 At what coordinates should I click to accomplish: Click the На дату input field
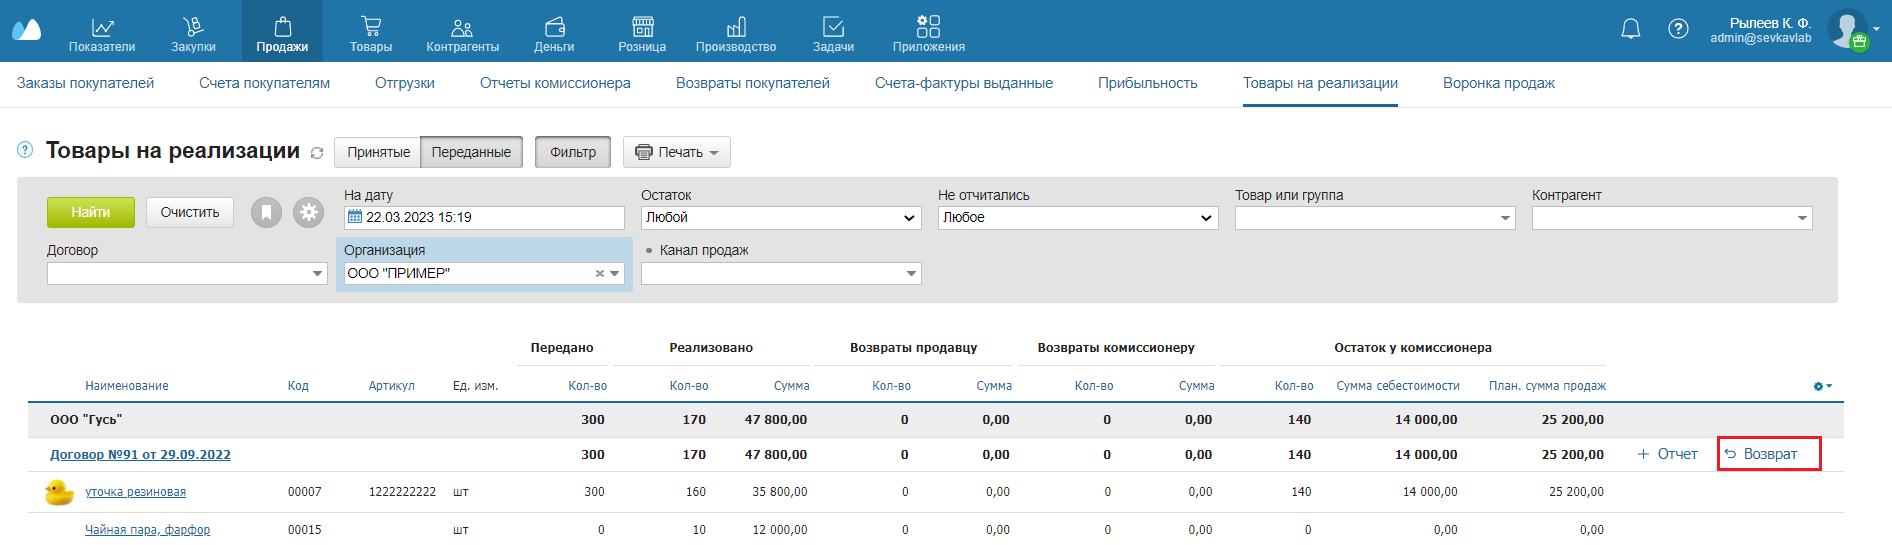point(490,218)
